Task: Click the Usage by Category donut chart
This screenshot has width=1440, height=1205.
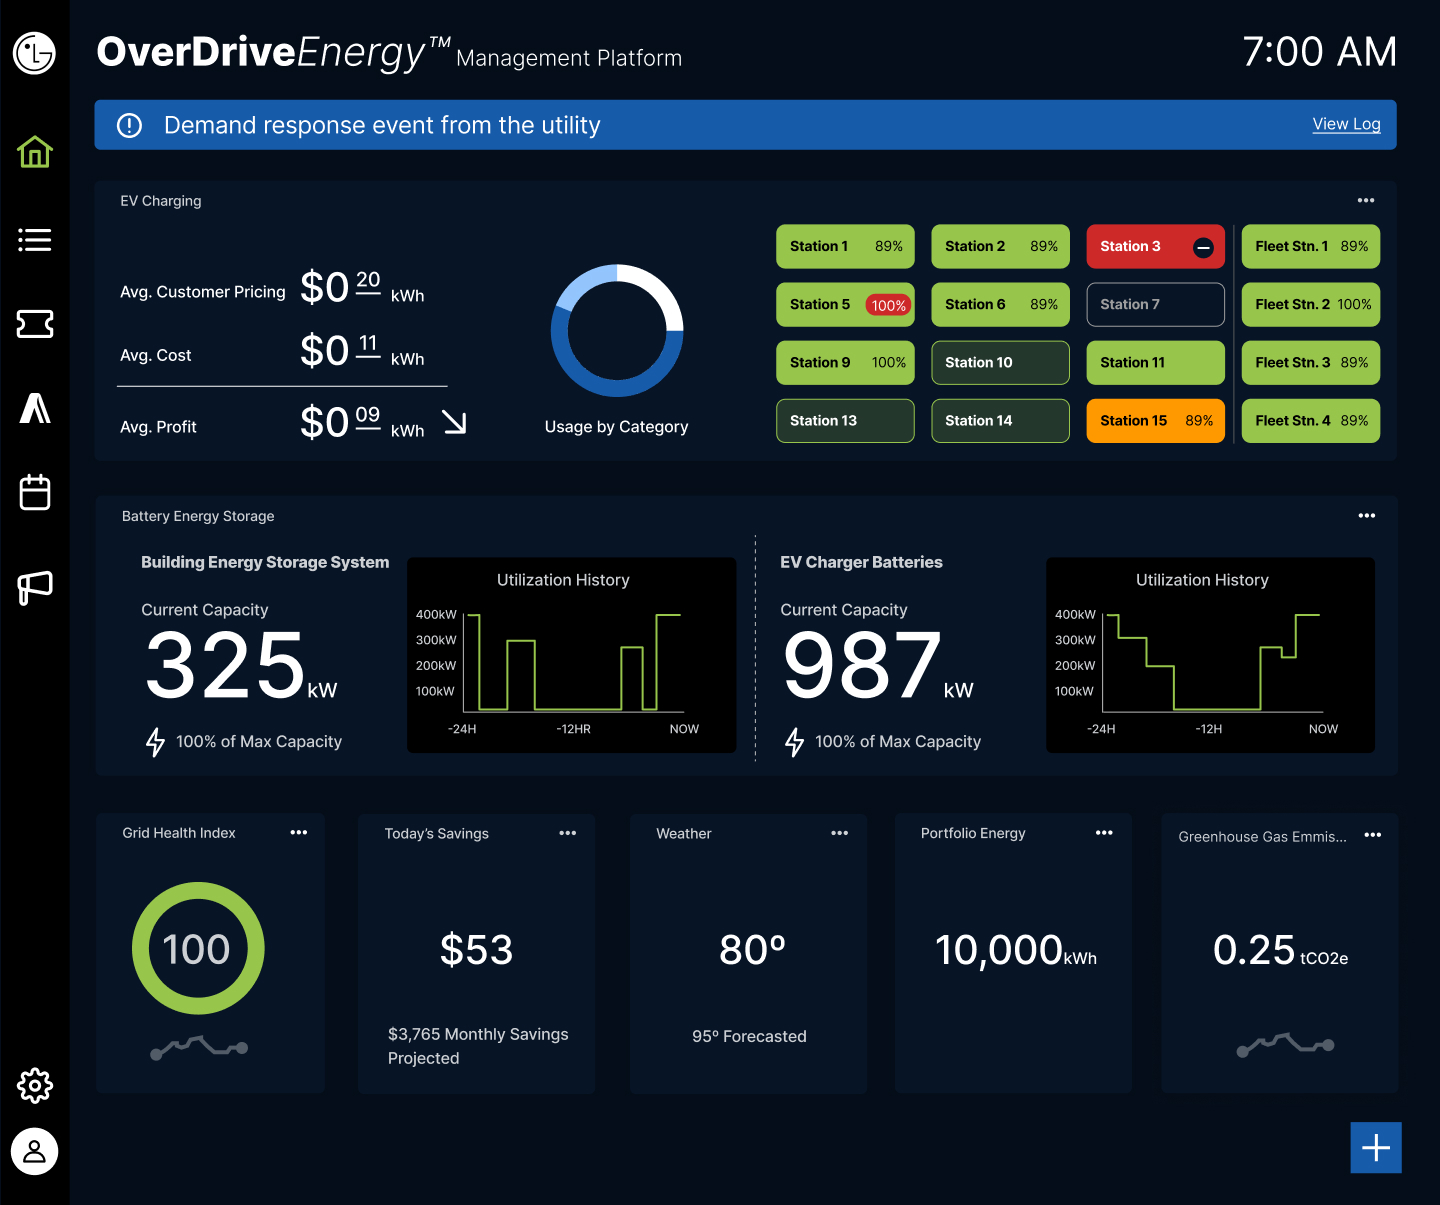Action: point(617,331)
